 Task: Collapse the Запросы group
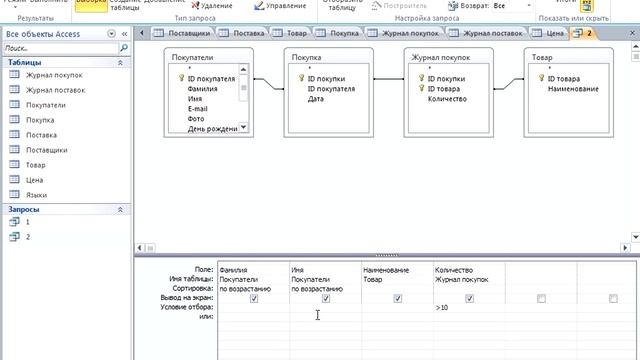(120, 209)
